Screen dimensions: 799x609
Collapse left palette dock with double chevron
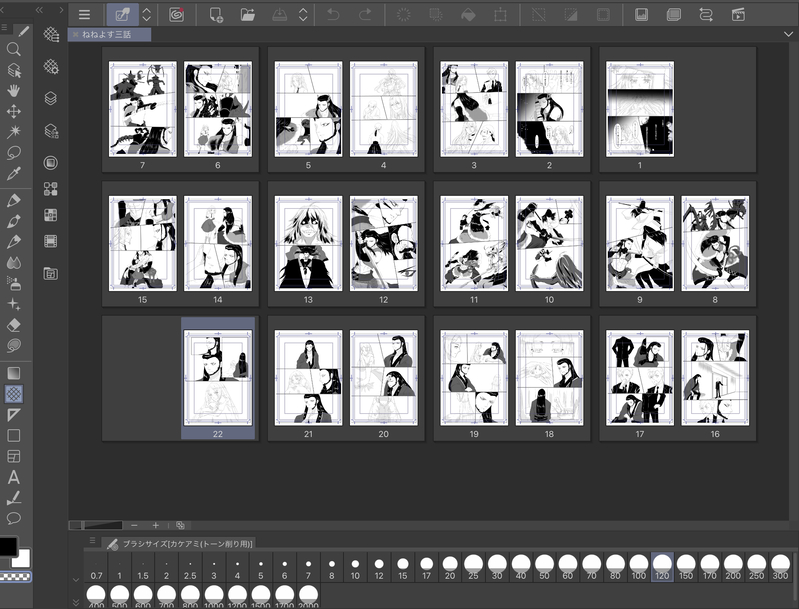[x=39, y=10]
